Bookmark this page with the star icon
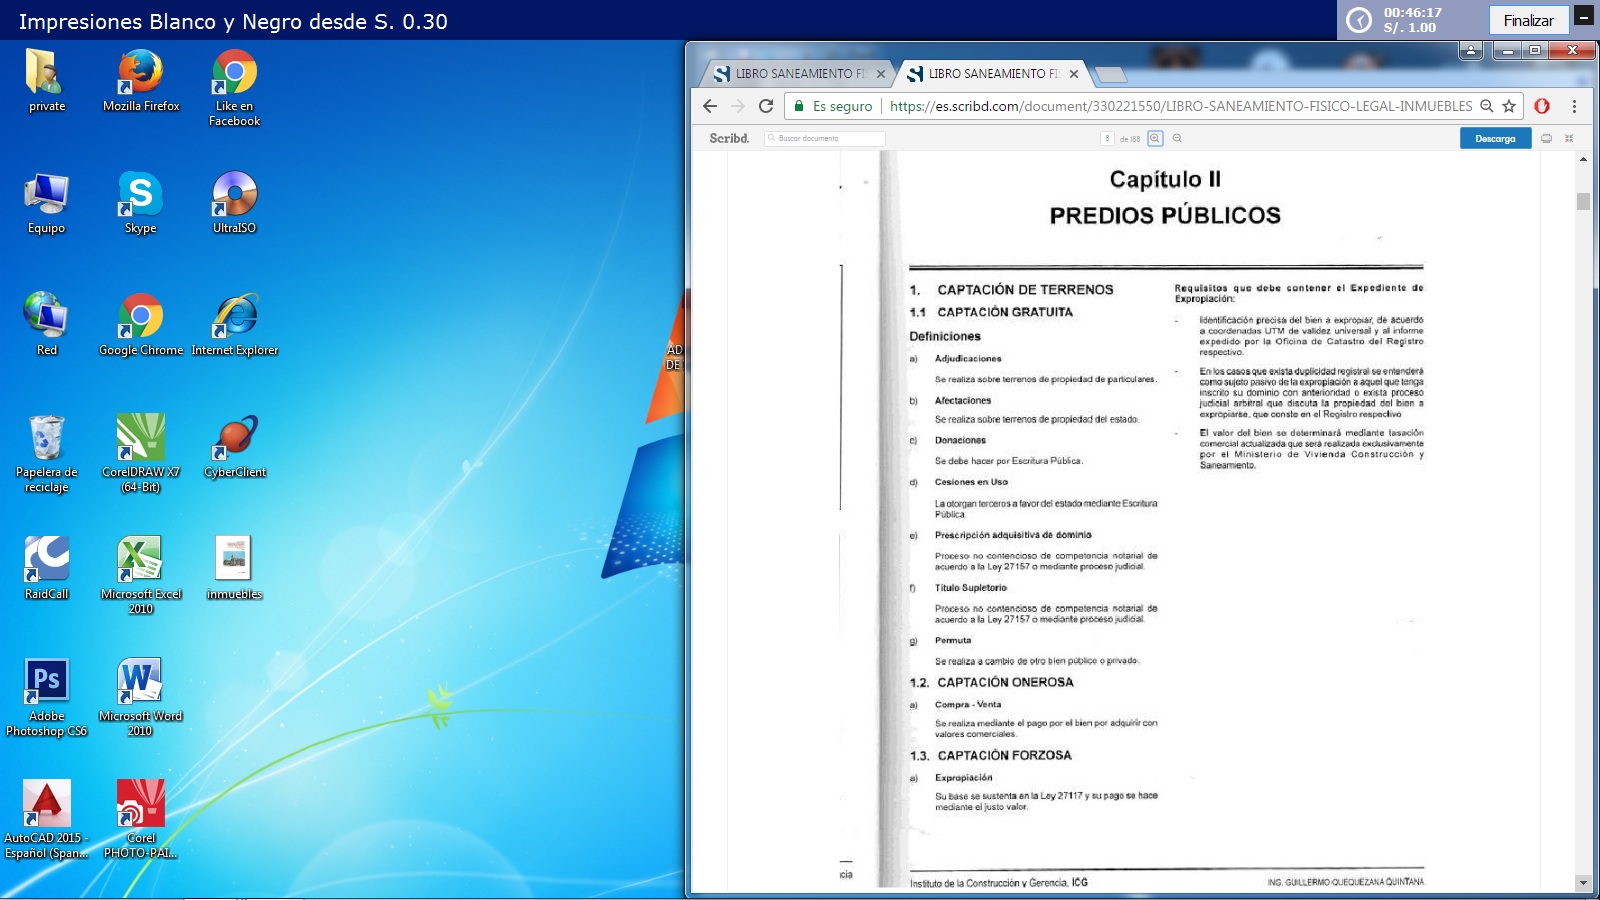Screen dimensions: 1600x900 [1509, 106]
